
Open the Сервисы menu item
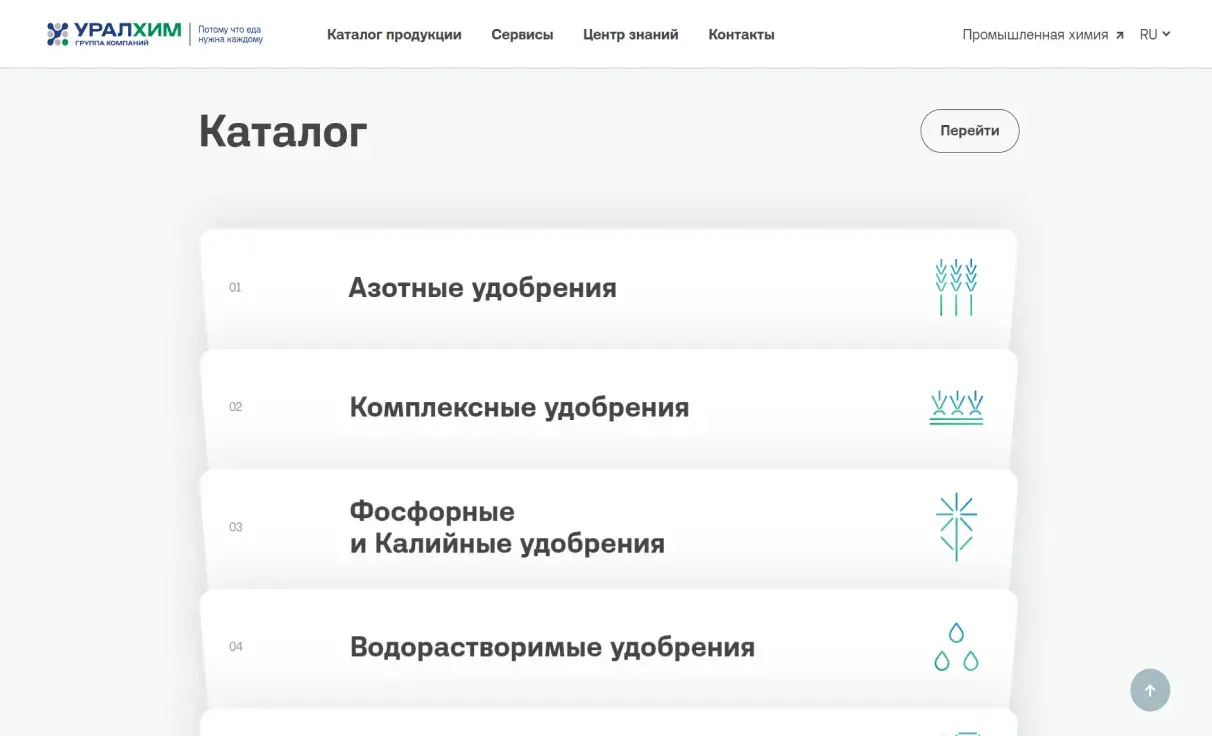(x=522, y=34)
